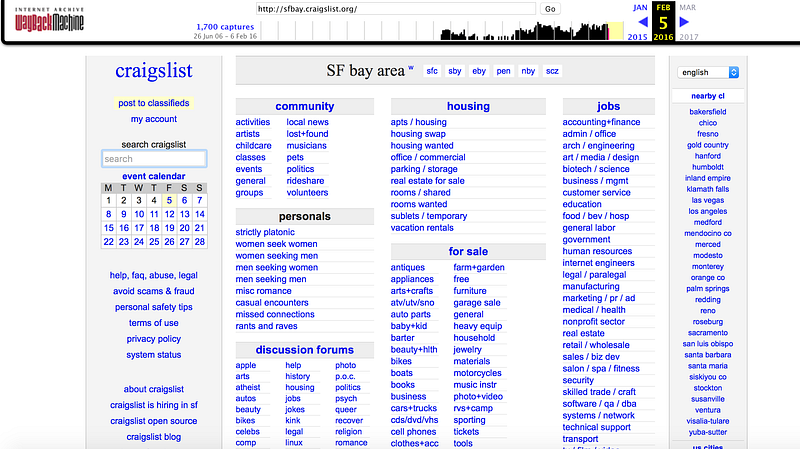800x449 pixels.
Task: Open the english language dropdown
Action: pos(708,72)
